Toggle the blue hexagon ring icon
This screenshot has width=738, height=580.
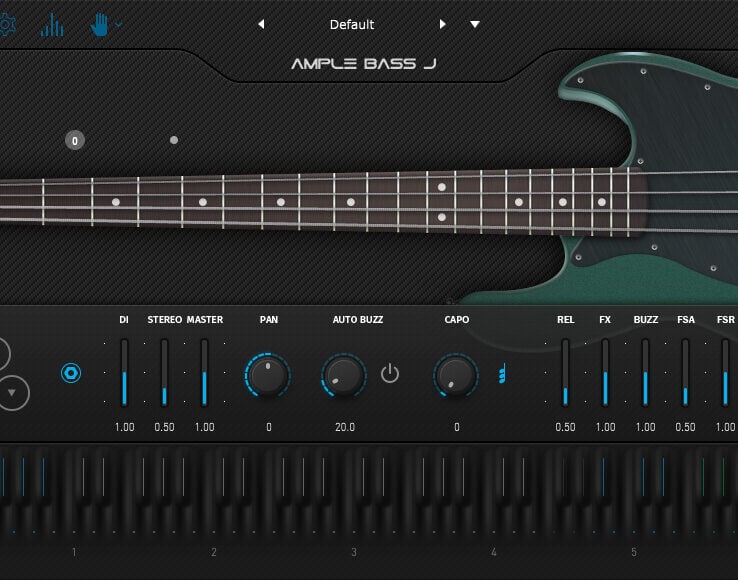pyautogui.click(x=71, y=373)
